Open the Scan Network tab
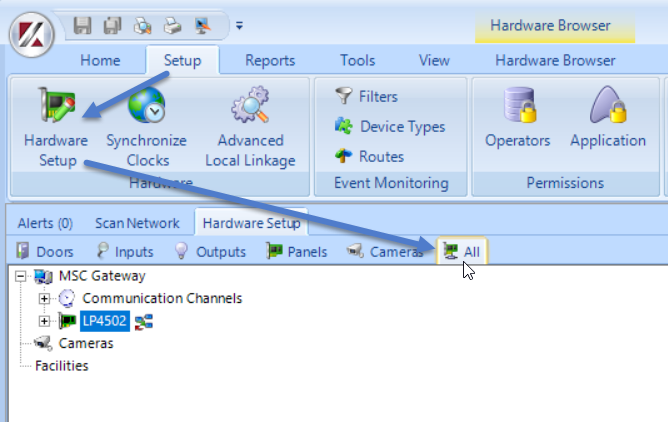The height and width of the screenshot is (422, 668). pos(137,223)
